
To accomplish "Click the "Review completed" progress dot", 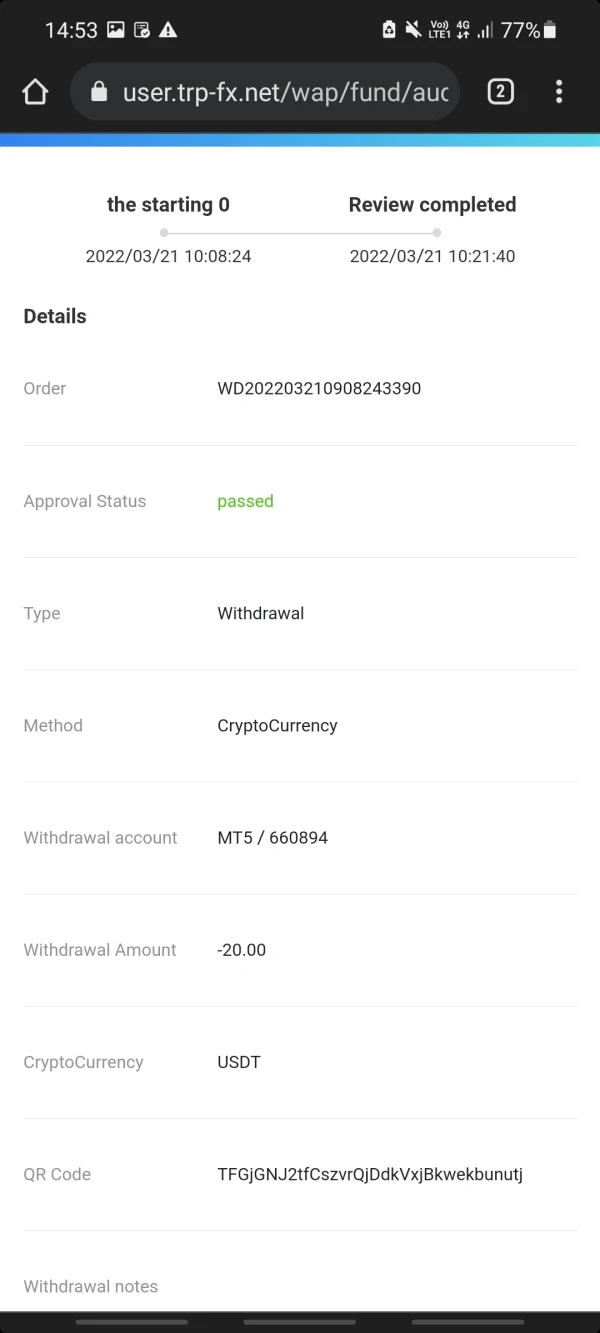I will tap(437, 233).
